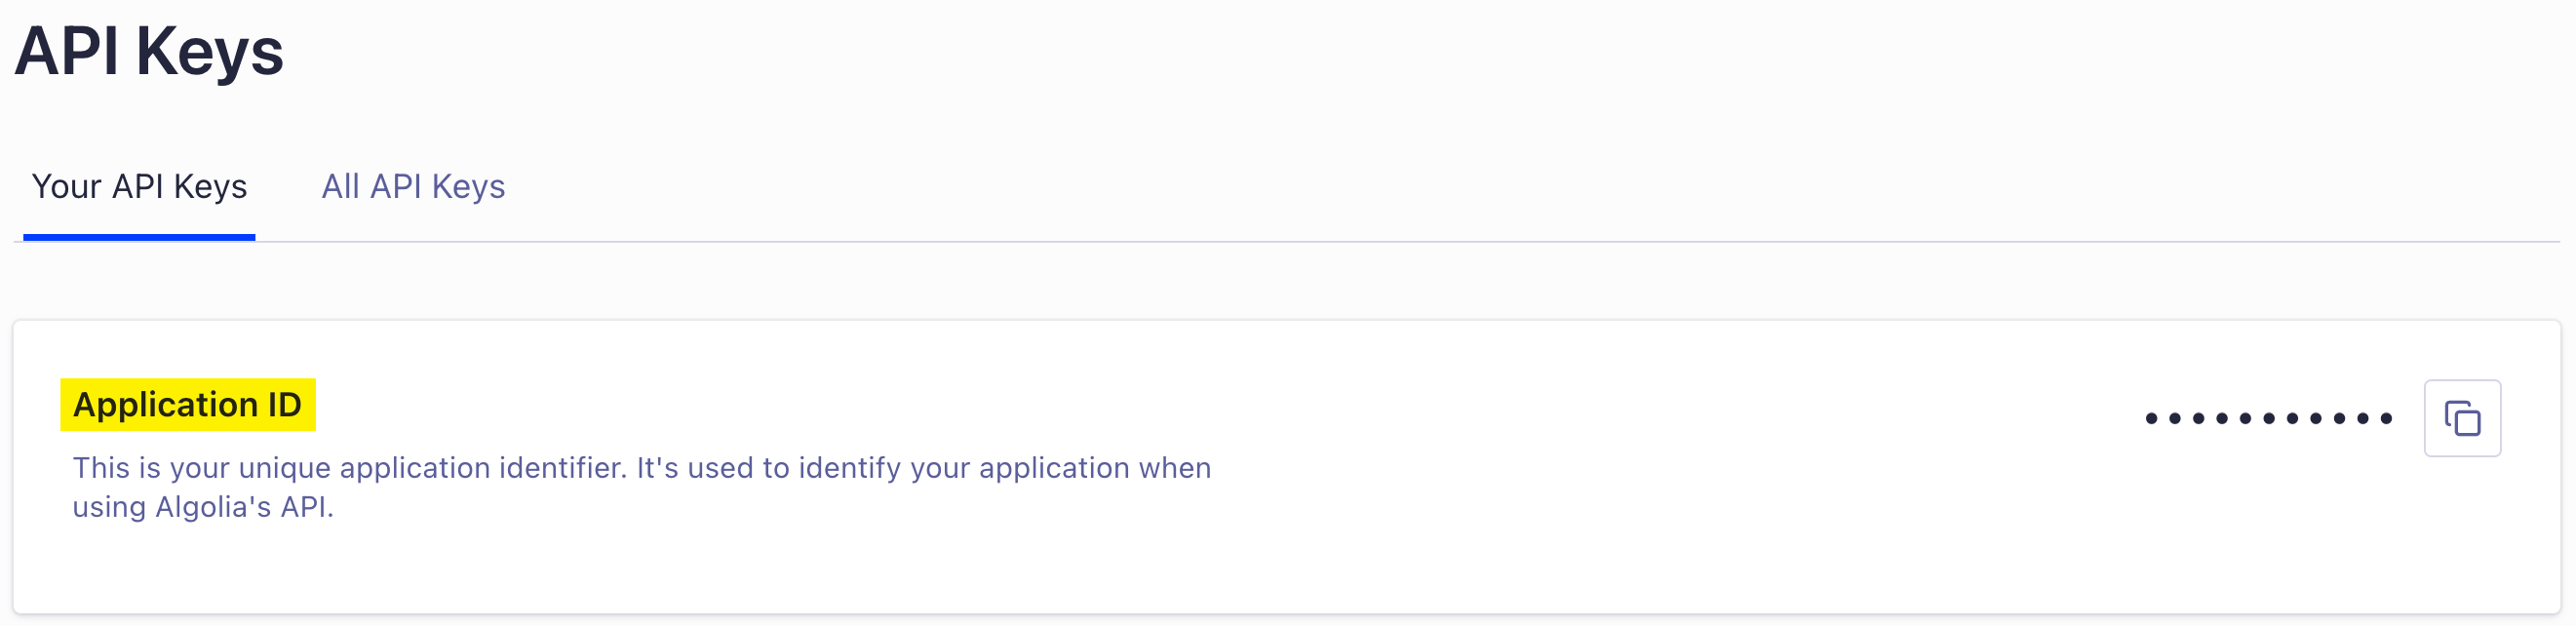Viewport: 2576px width, 626px height.
Task: Click the last dot of the masked ID
Action: pyautogui.click(x=2386, y=418)
